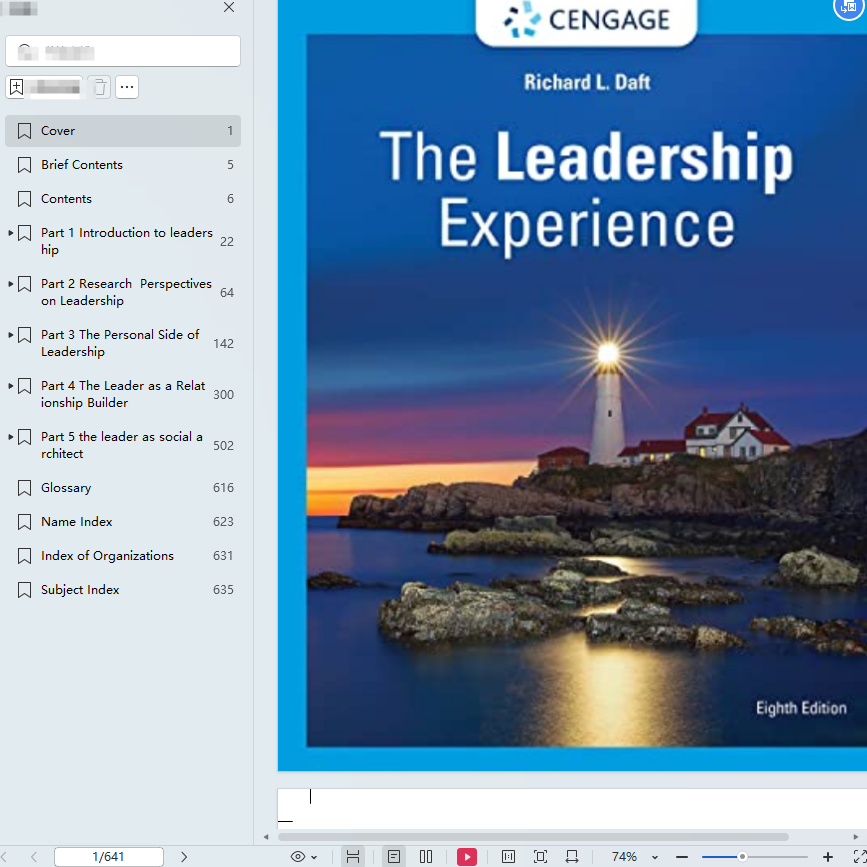
Task: Click the bookmark search field
Action: coord(123,51)
